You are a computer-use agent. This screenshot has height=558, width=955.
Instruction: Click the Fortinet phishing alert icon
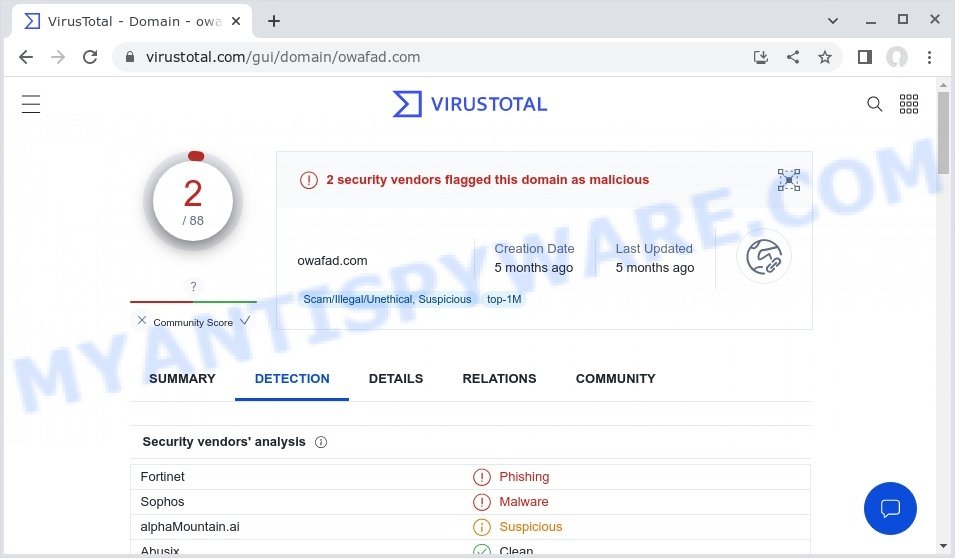pyautogui.click(x=482, y=477)
